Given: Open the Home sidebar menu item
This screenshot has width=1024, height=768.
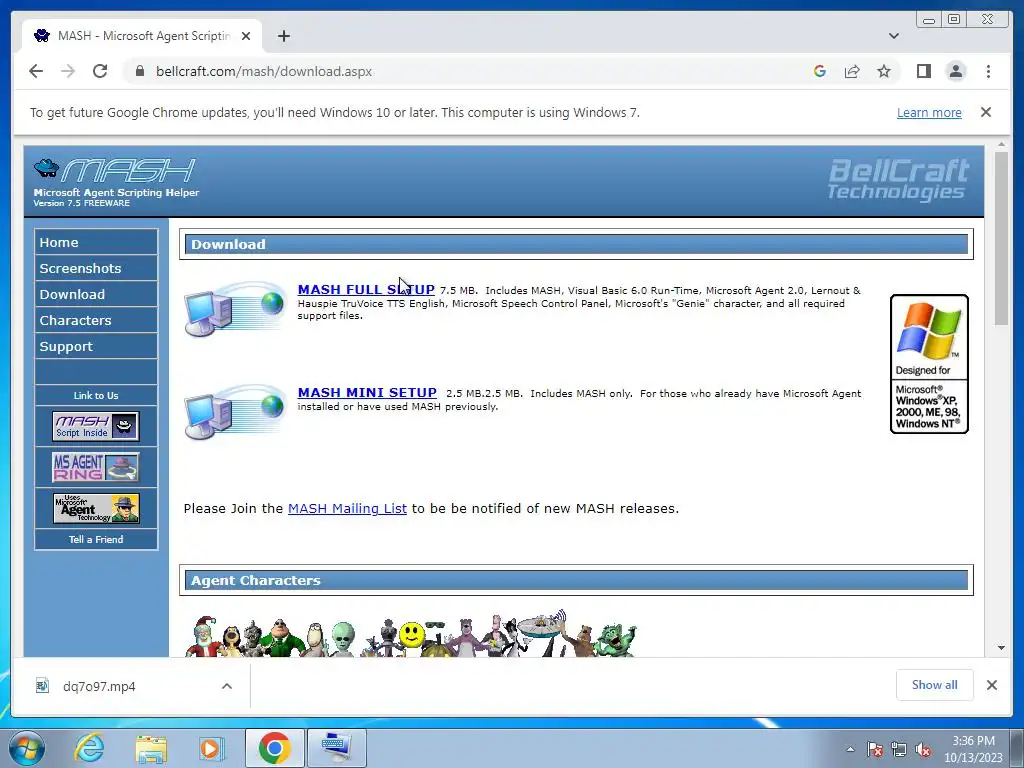Looking at the screenshot, I should click(x=96, y=242).
